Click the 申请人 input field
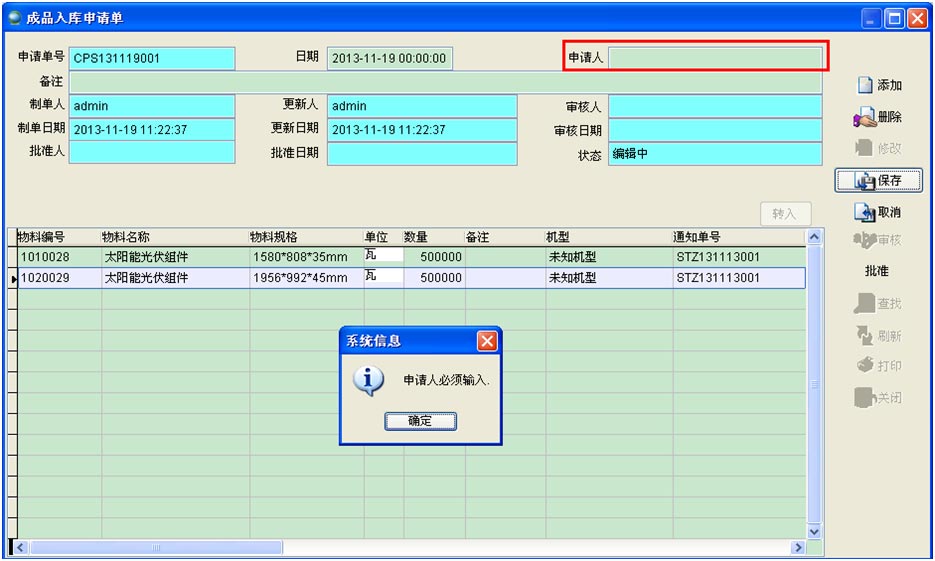This screenshot has width=935, height=561. [715, 58]
